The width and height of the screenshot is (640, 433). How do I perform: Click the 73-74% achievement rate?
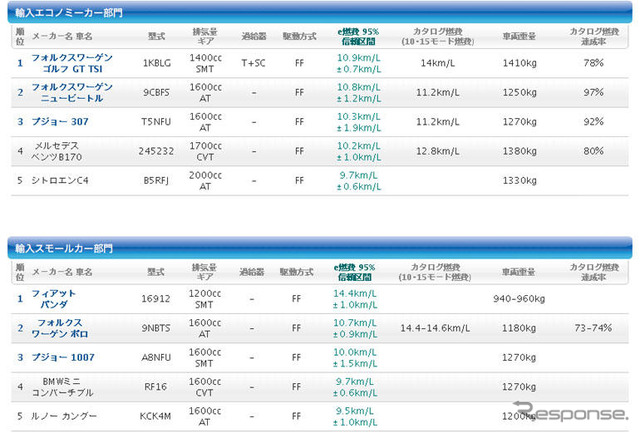tap(593, 328)
